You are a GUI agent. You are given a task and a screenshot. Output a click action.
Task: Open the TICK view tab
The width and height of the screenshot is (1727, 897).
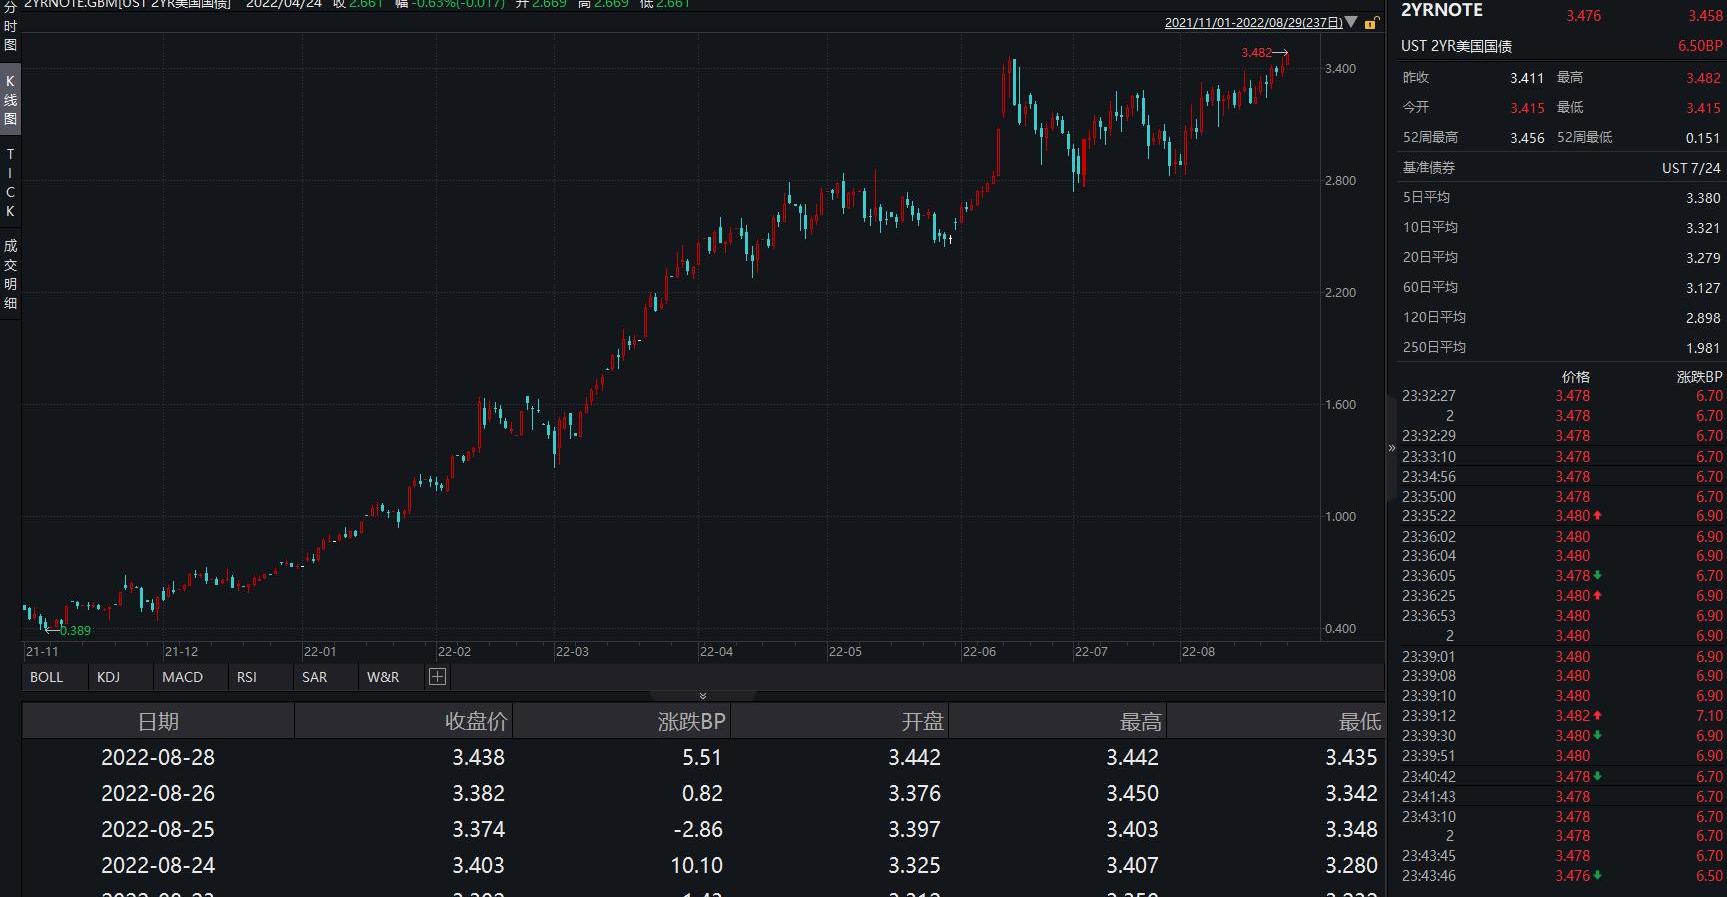click(10, 183)
